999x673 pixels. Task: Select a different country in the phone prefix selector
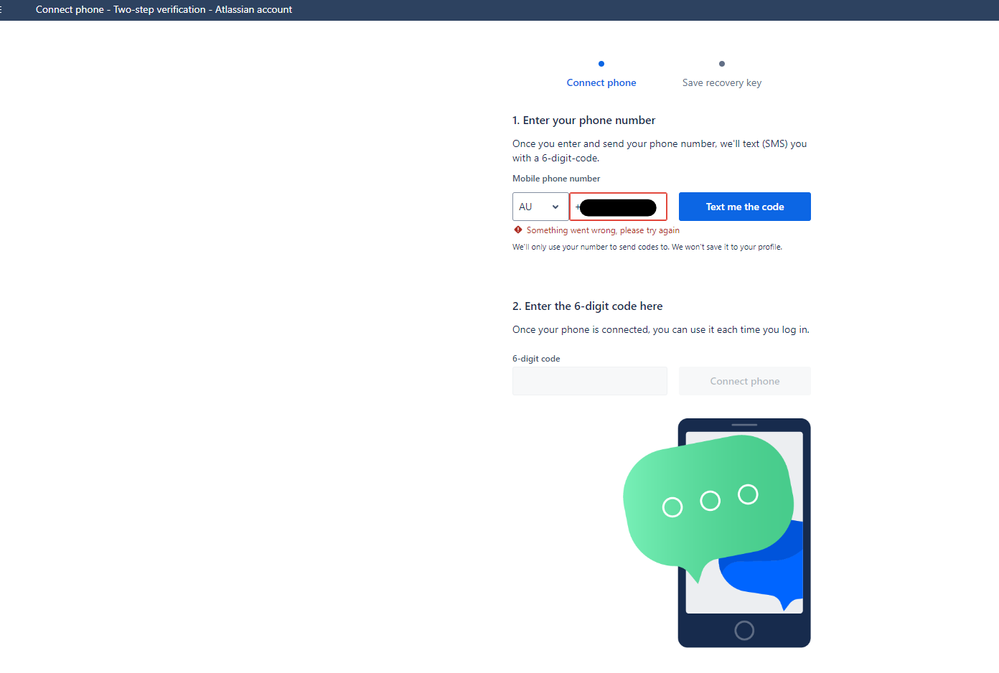point(540,206)
